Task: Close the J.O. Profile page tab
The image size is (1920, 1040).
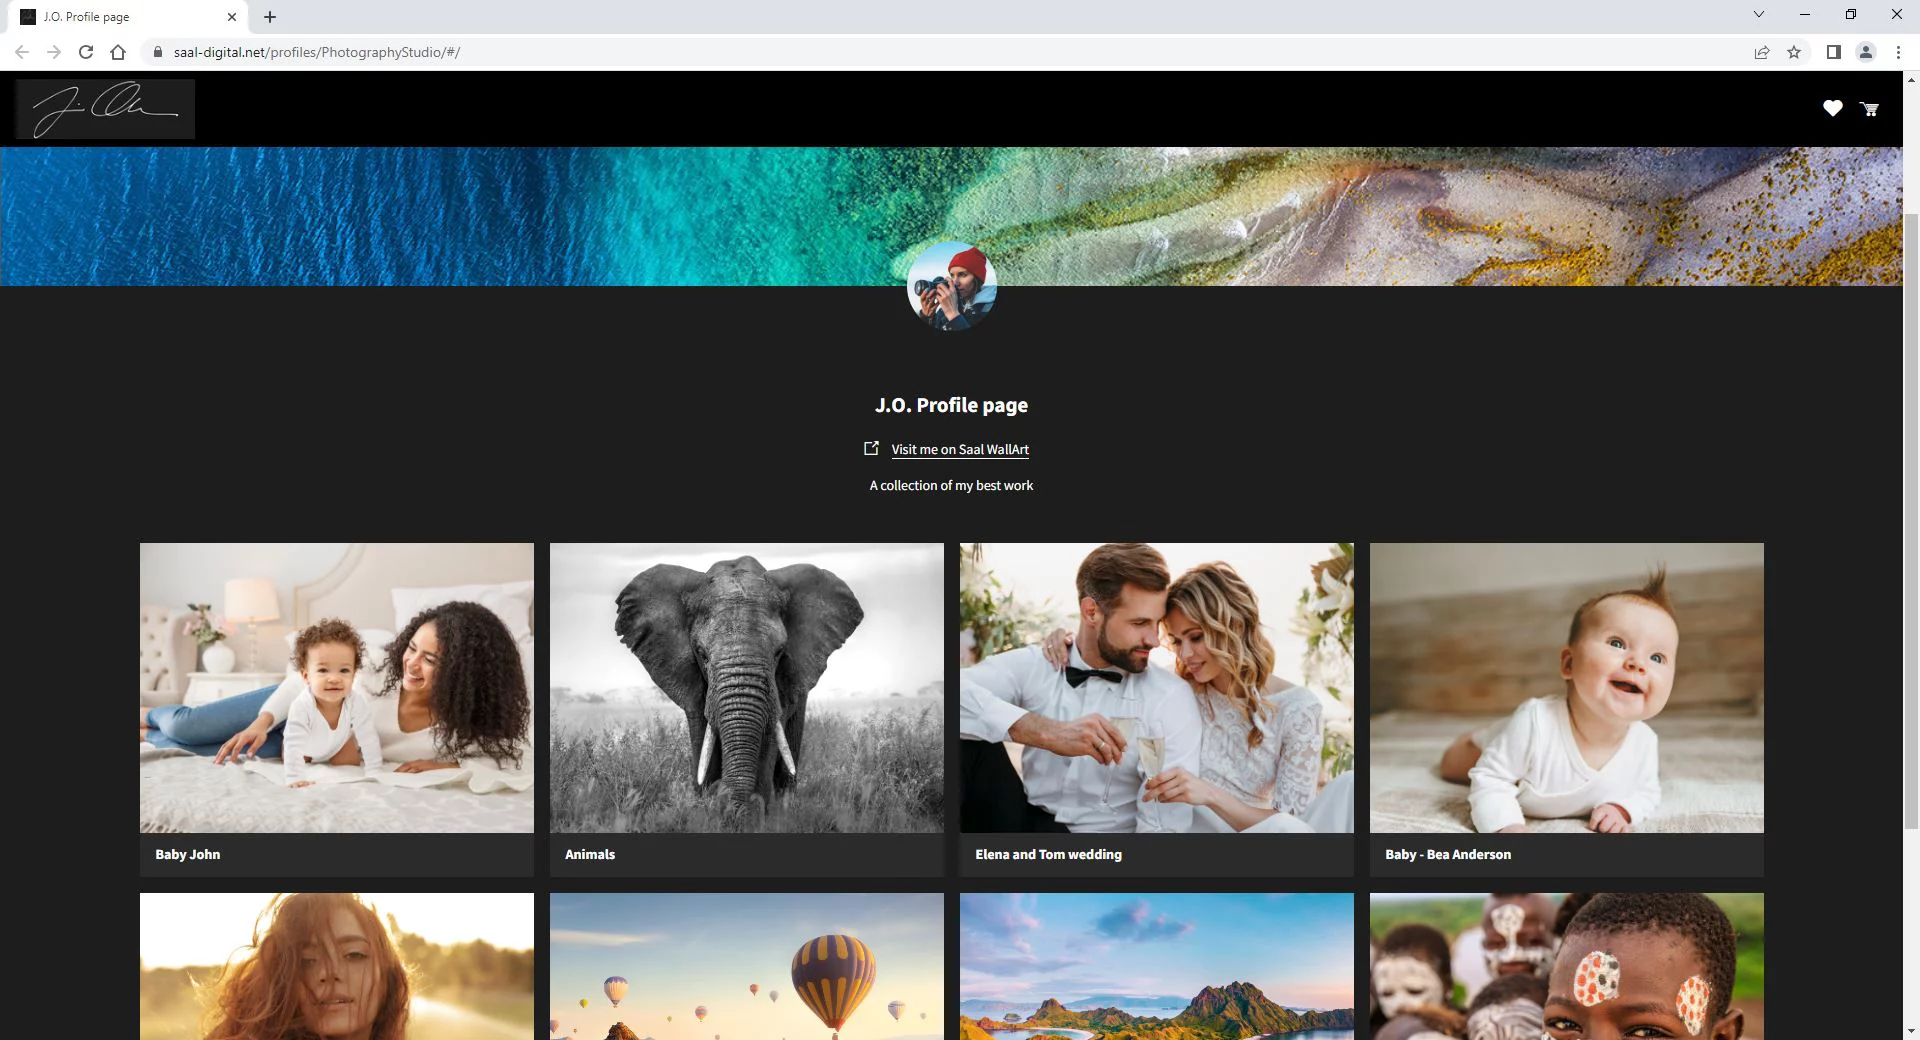Action: pyautogui.click(x=232, y=17)
